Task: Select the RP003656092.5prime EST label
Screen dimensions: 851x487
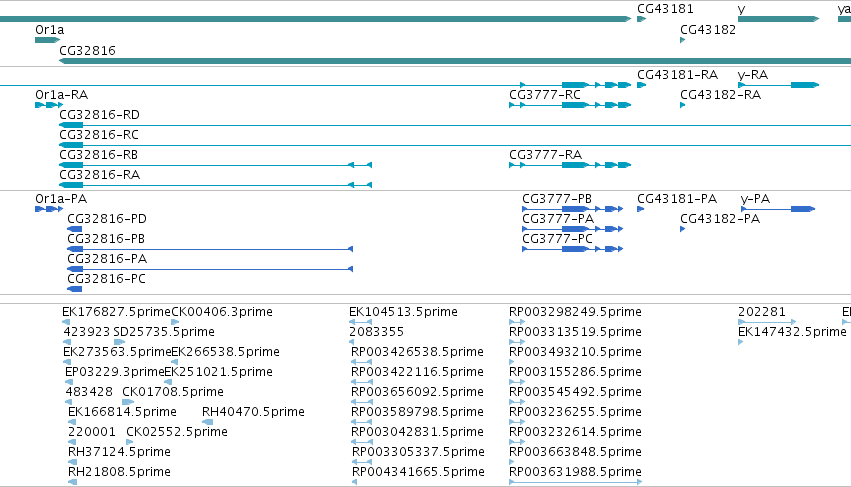Action: (x=417, y=392)
